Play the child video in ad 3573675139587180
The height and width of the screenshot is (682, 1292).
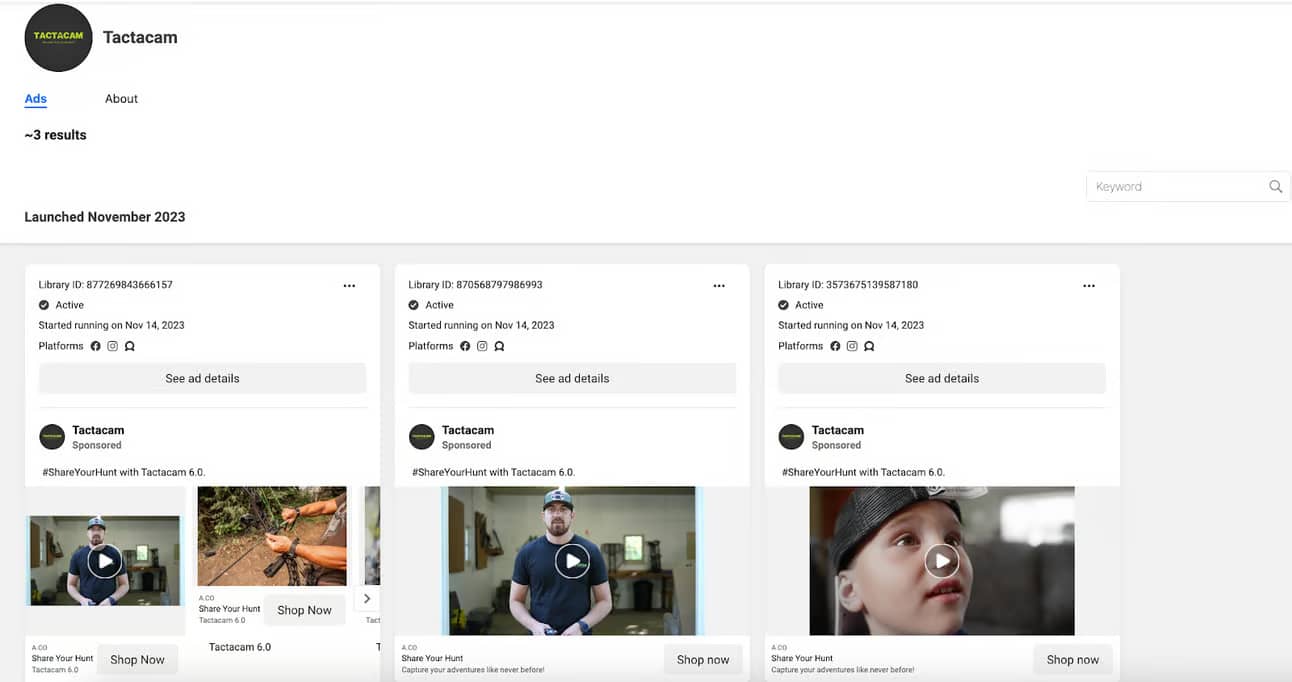coord(941,561)
